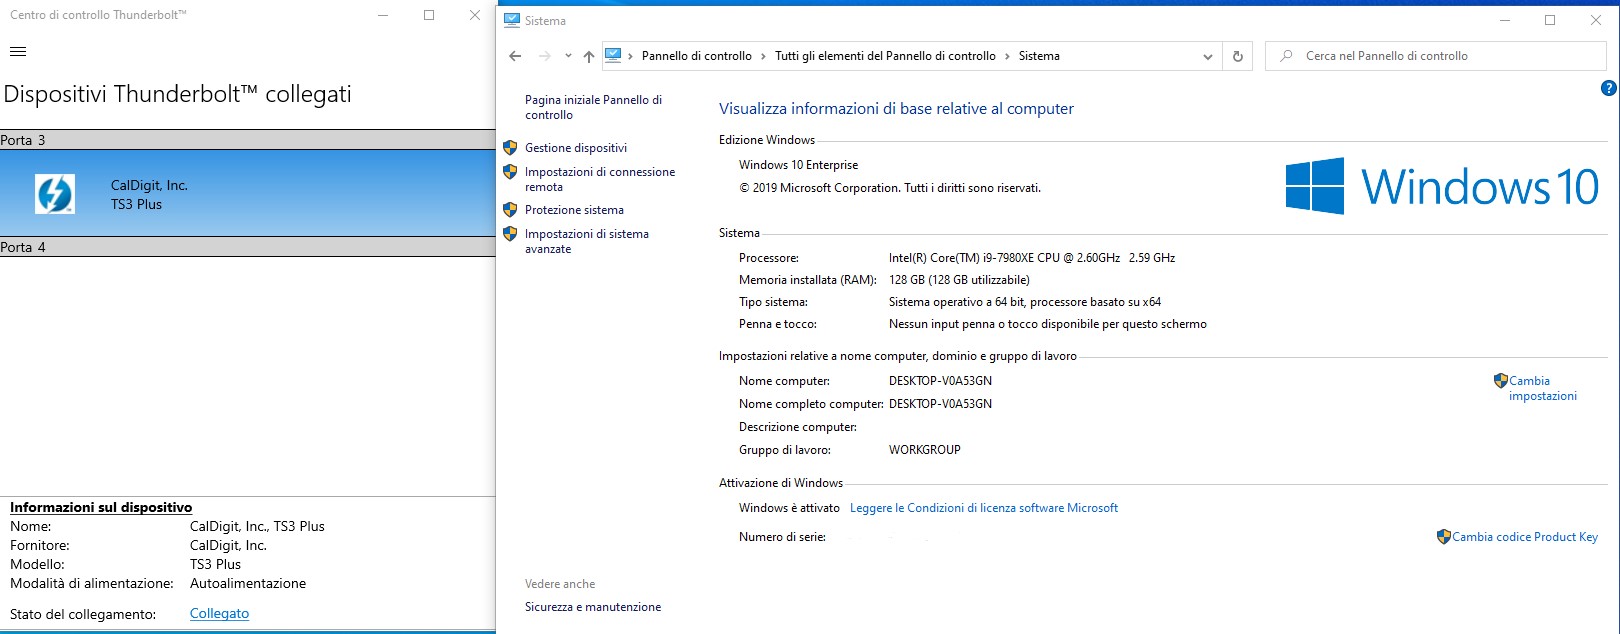
Task: Click full computer name value DESKTOP-V0A53GN
Action: 940,404
